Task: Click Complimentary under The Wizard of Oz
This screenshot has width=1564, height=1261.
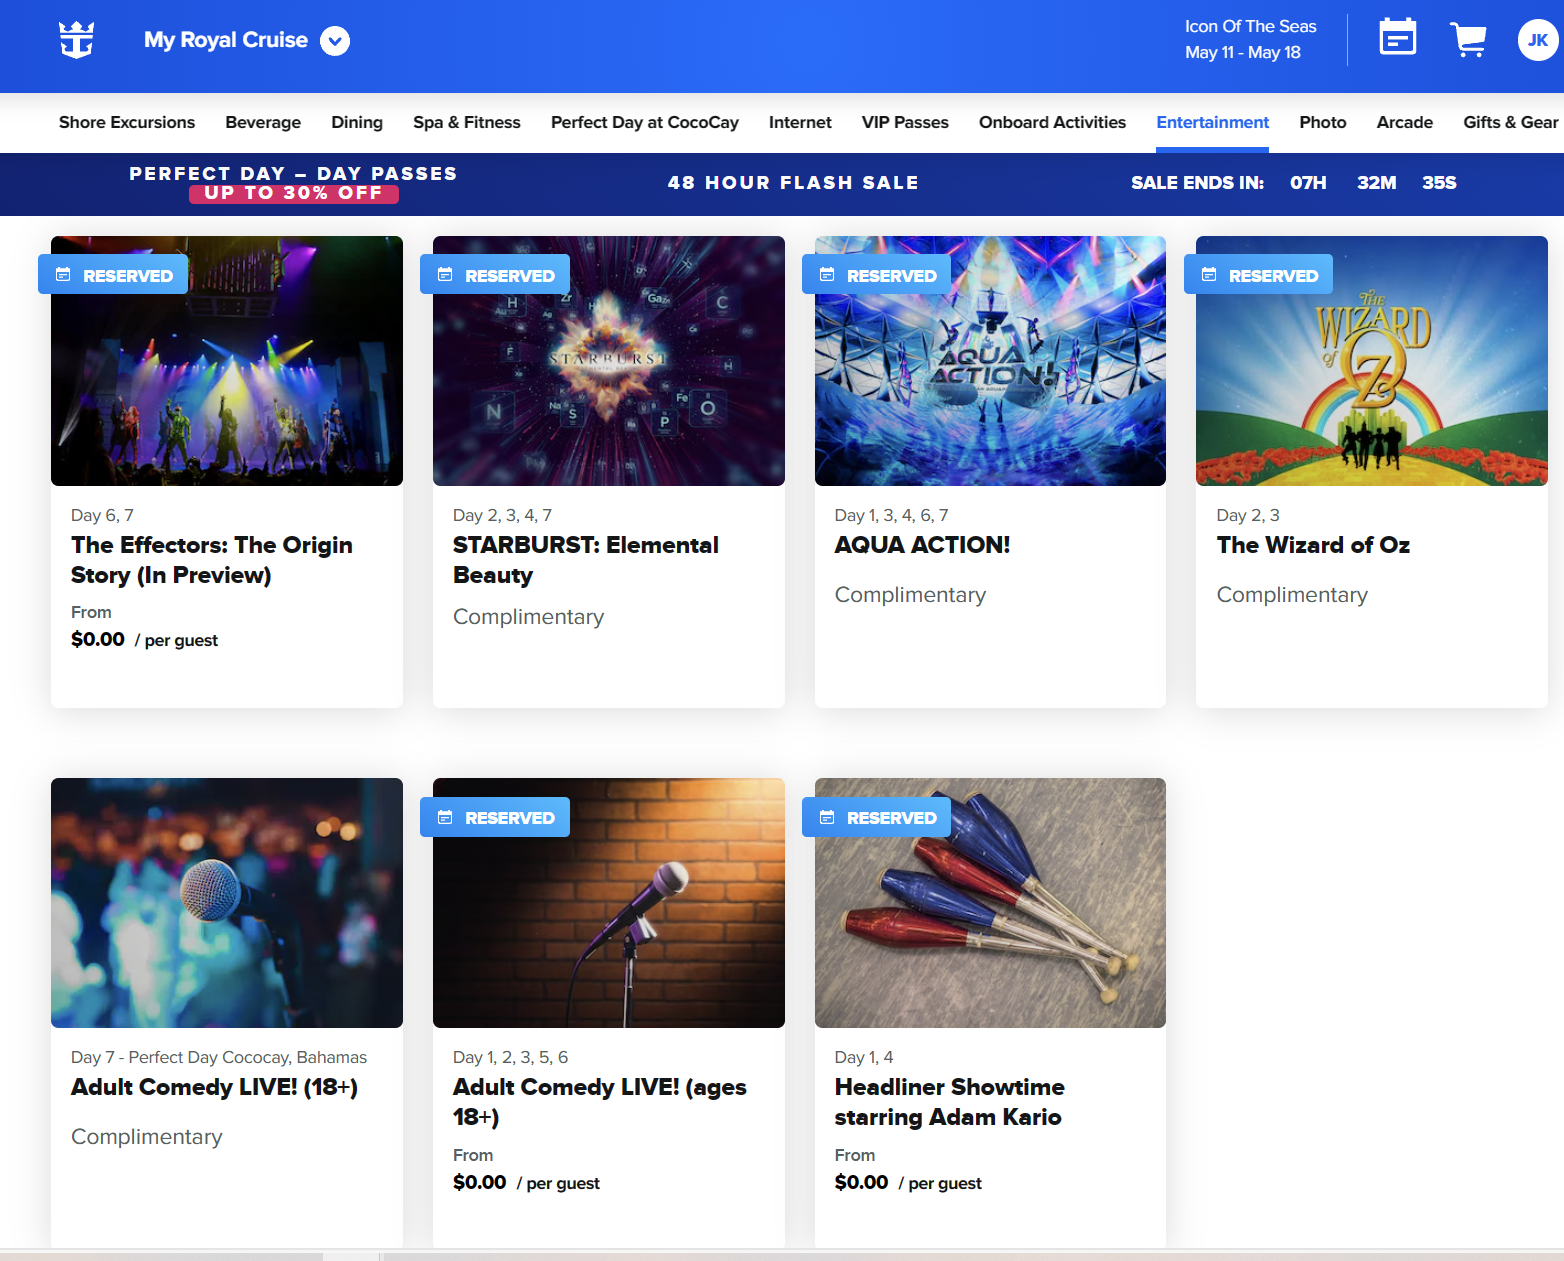Action: pyautogui.click(x=1292, y=595)
